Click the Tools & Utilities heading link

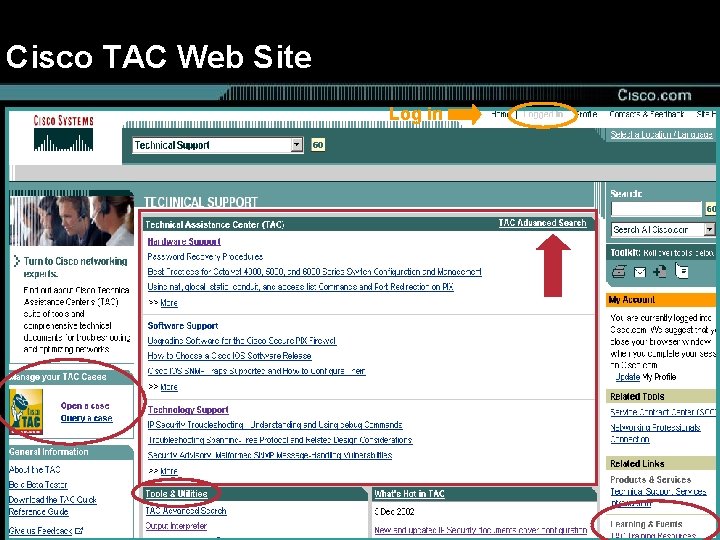coord(176,494)
